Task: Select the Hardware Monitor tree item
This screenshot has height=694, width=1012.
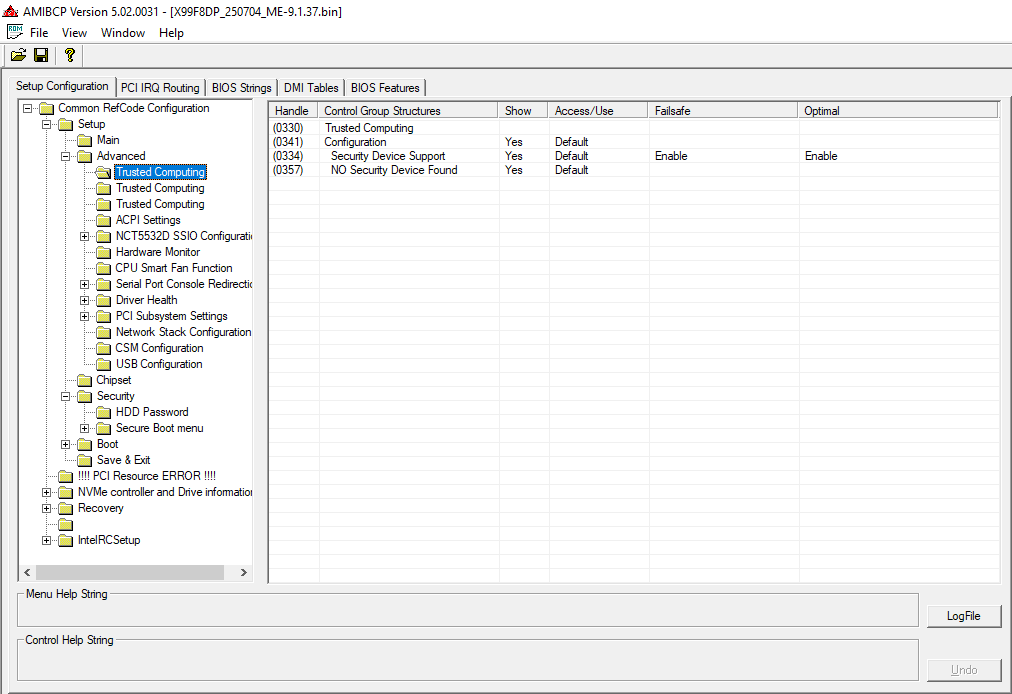Action: (x=158, y=252)
